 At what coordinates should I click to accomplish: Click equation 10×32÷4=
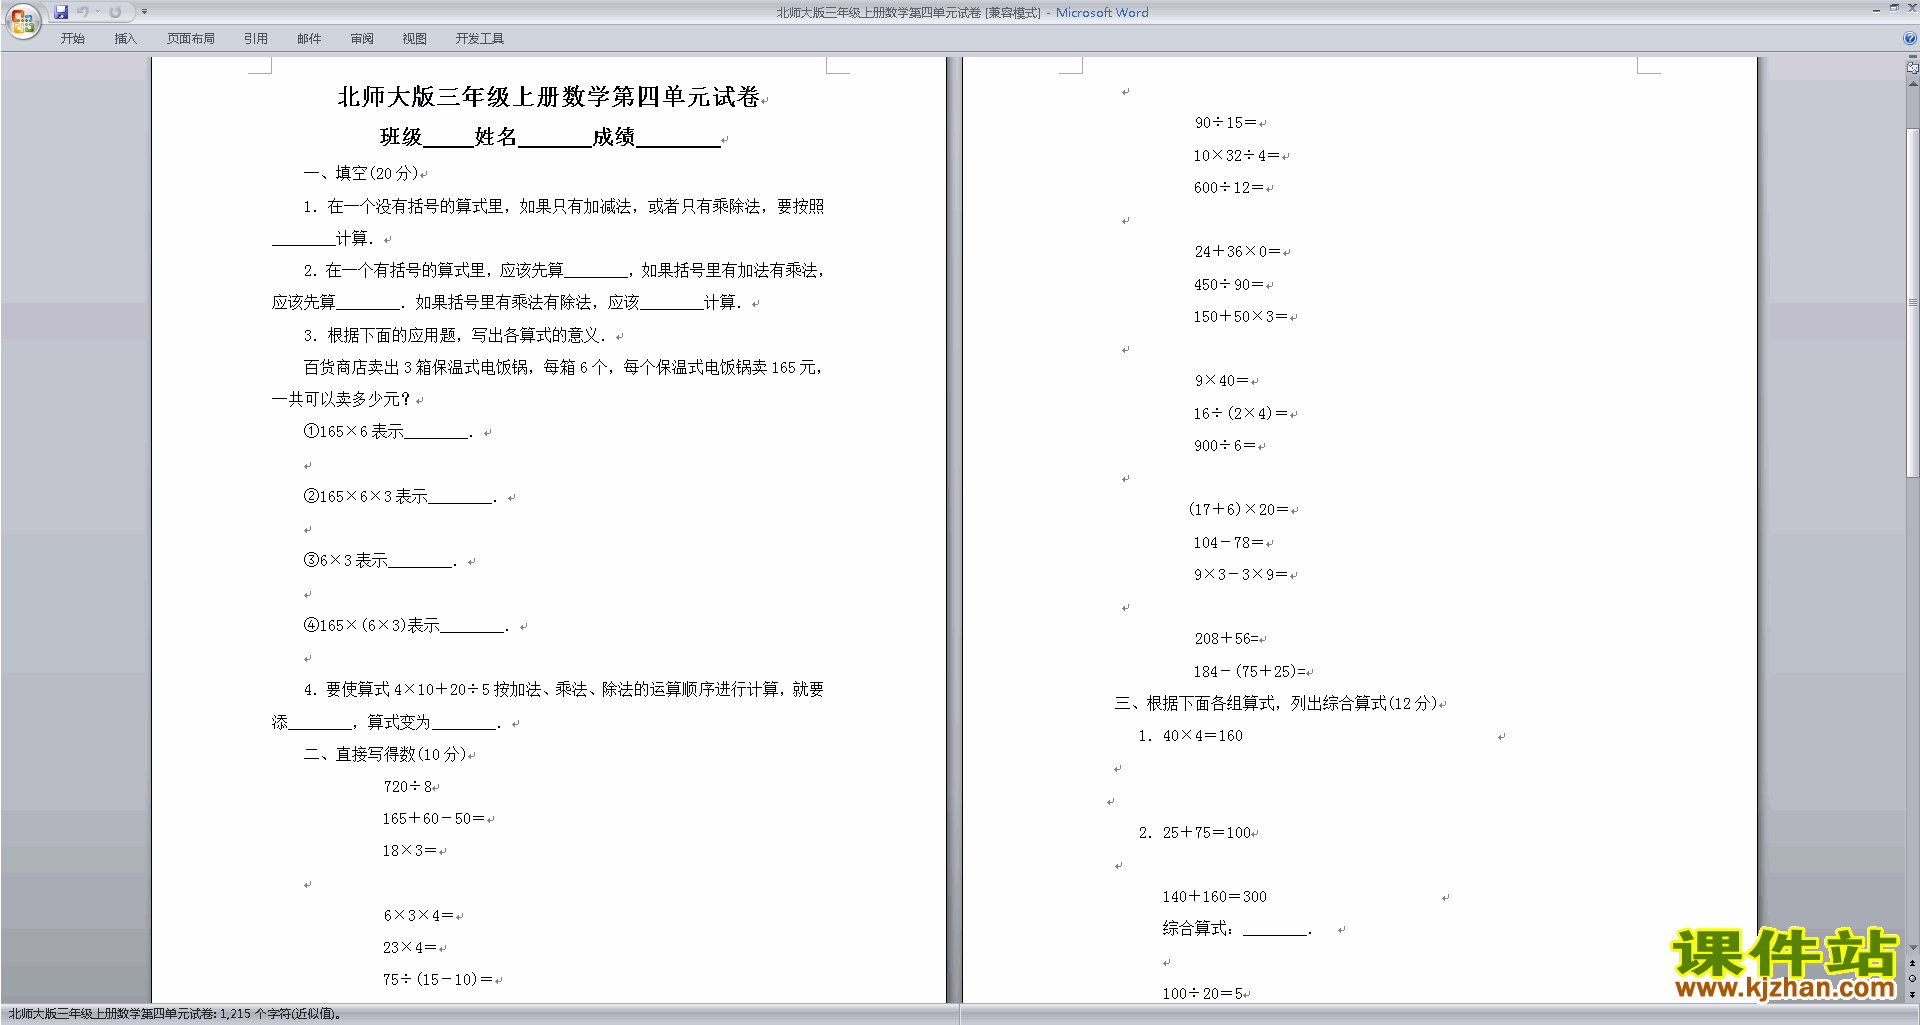tap(1236, 156)
